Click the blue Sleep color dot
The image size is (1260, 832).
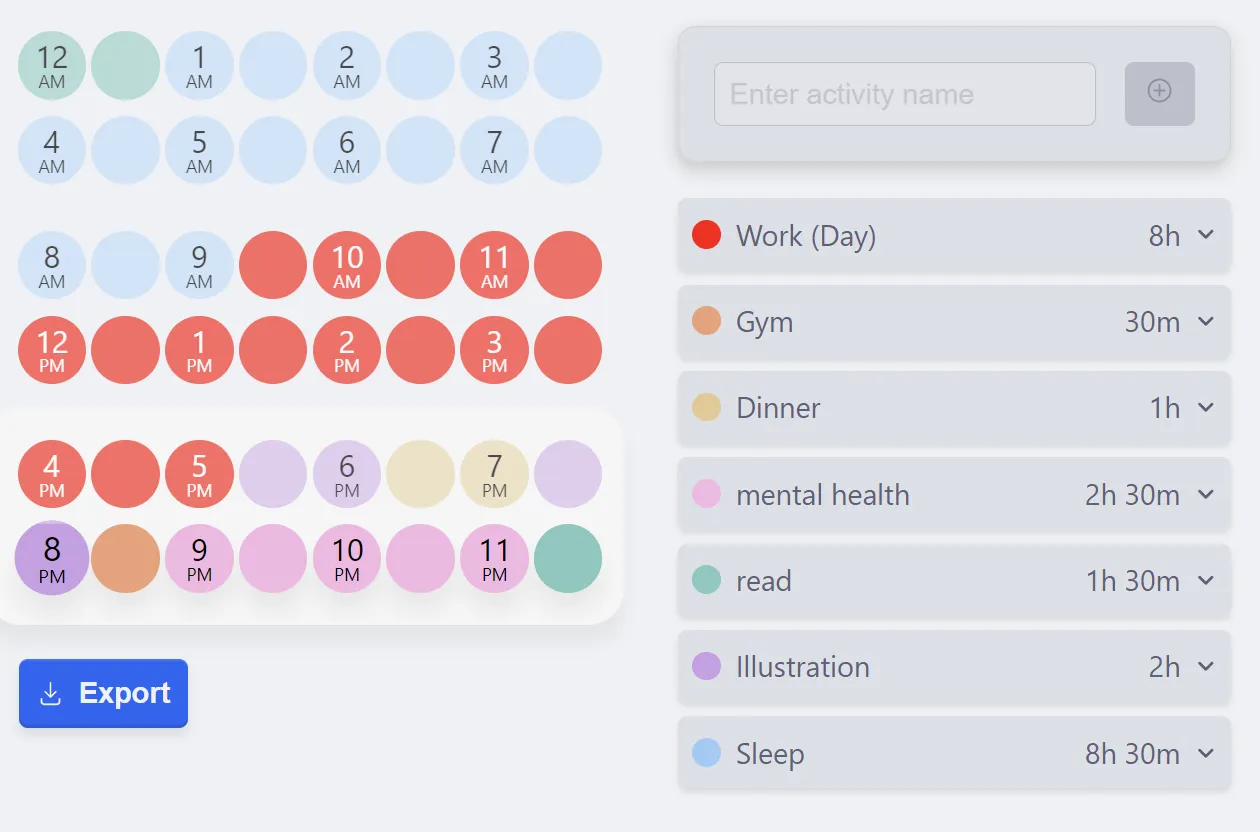click(x=706, y=753)
